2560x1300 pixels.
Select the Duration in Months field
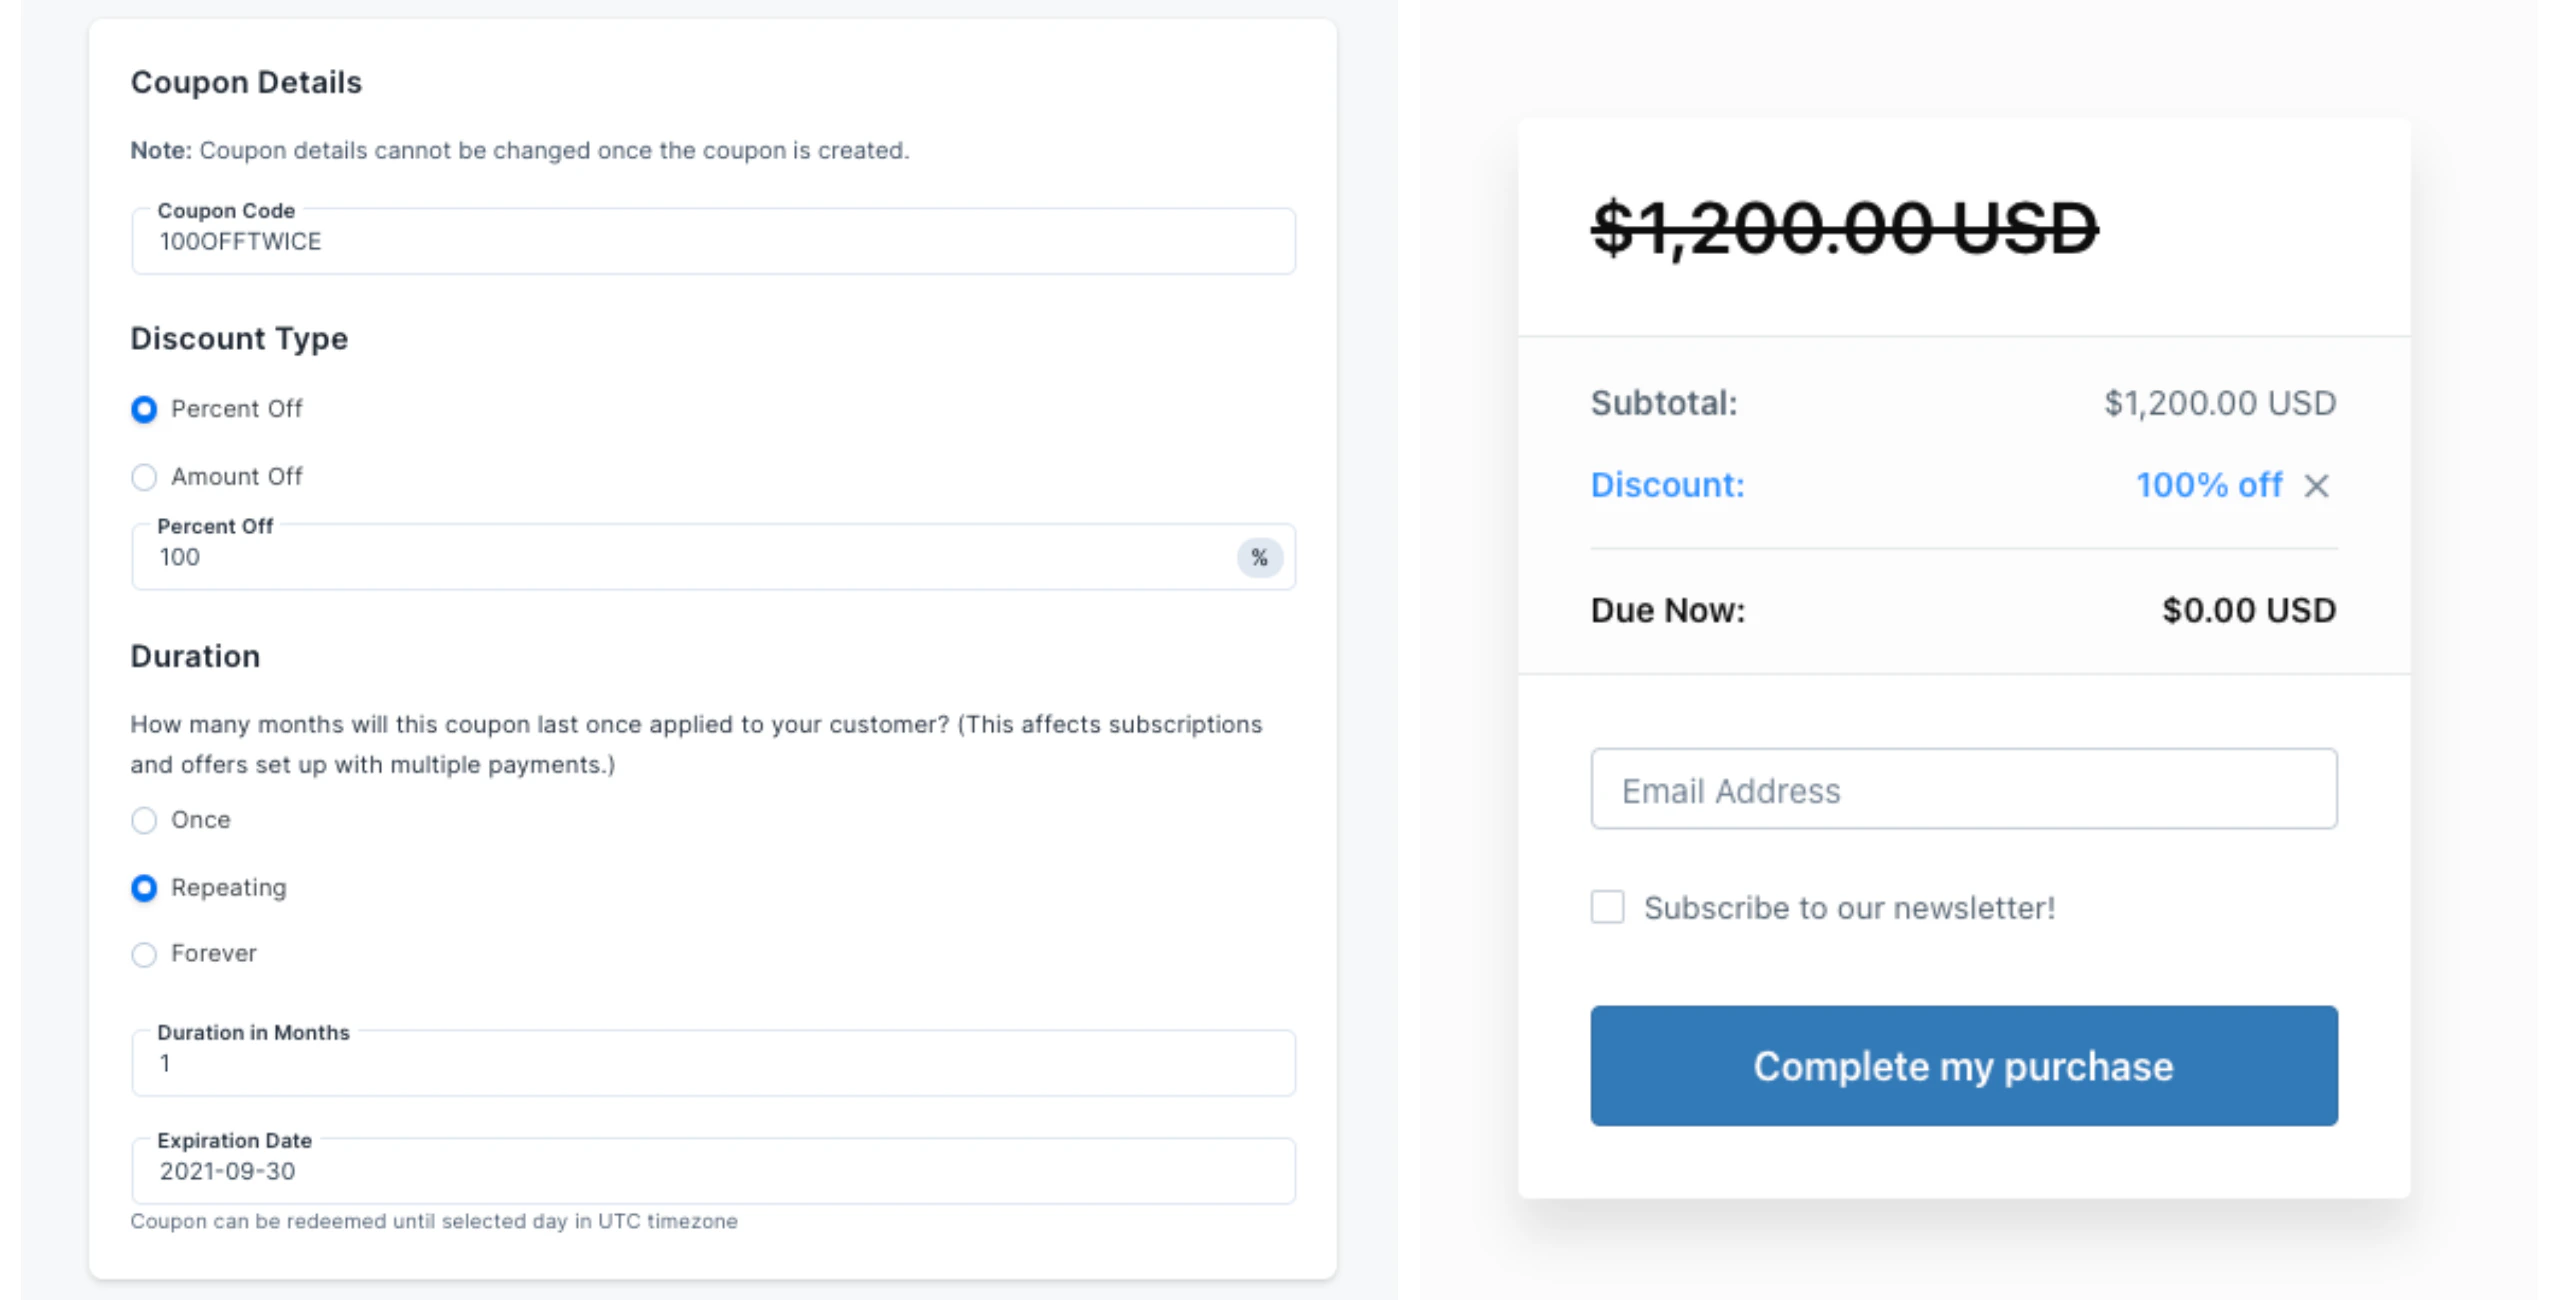click(713, 1063)
